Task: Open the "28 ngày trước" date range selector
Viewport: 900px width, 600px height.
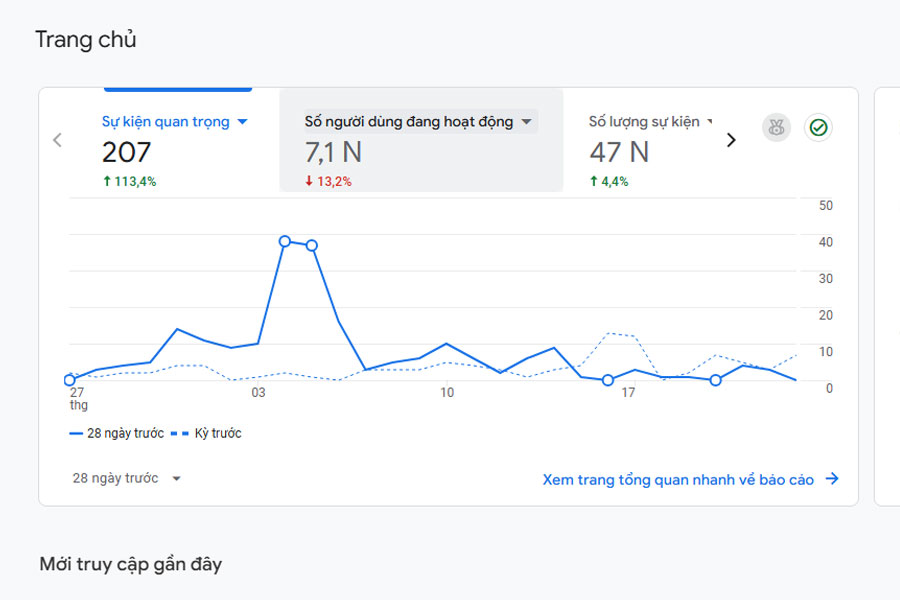Action: pyautogui.click(x=126, y=479)
